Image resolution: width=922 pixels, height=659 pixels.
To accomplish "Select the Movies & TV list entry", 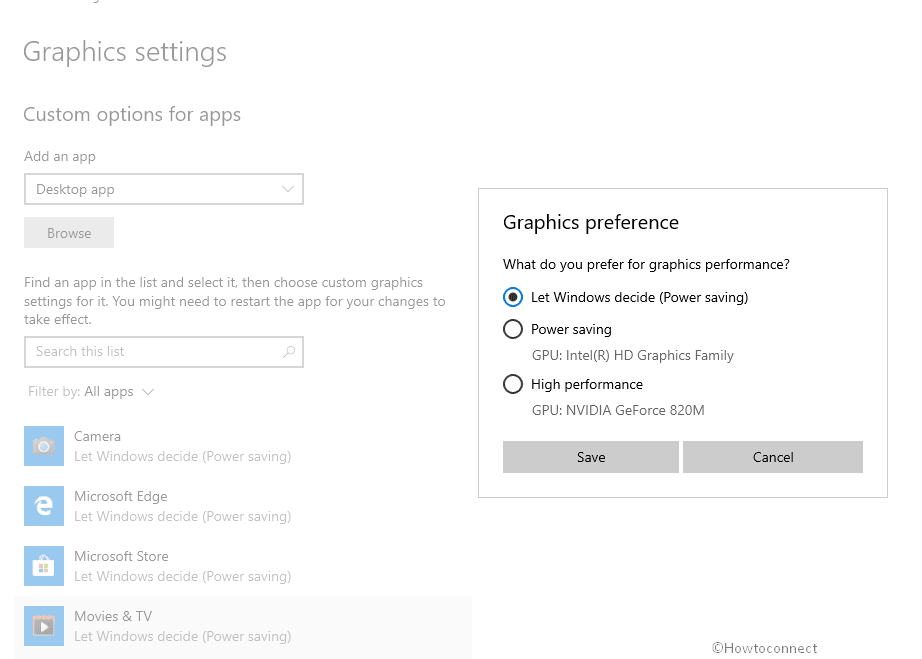I will pos(243,627).
